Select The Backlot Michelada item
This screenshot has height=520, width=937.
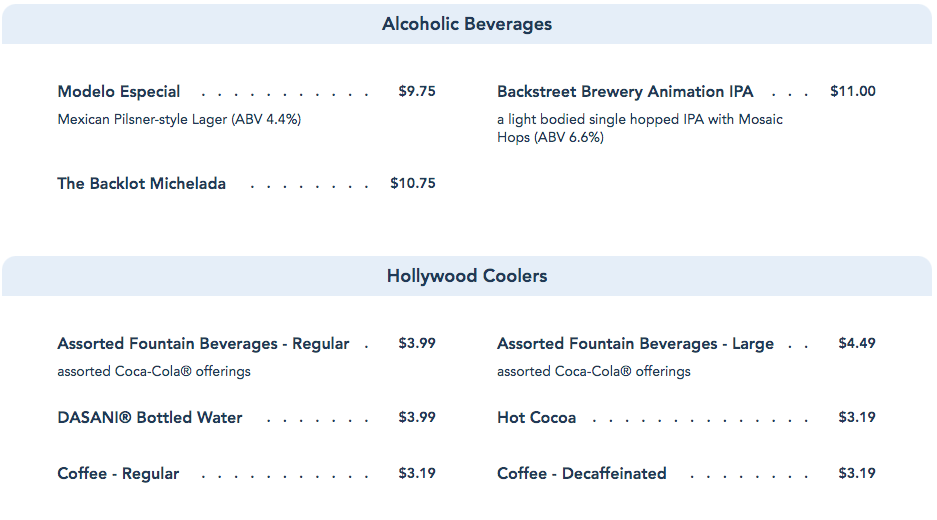point(142,184)
